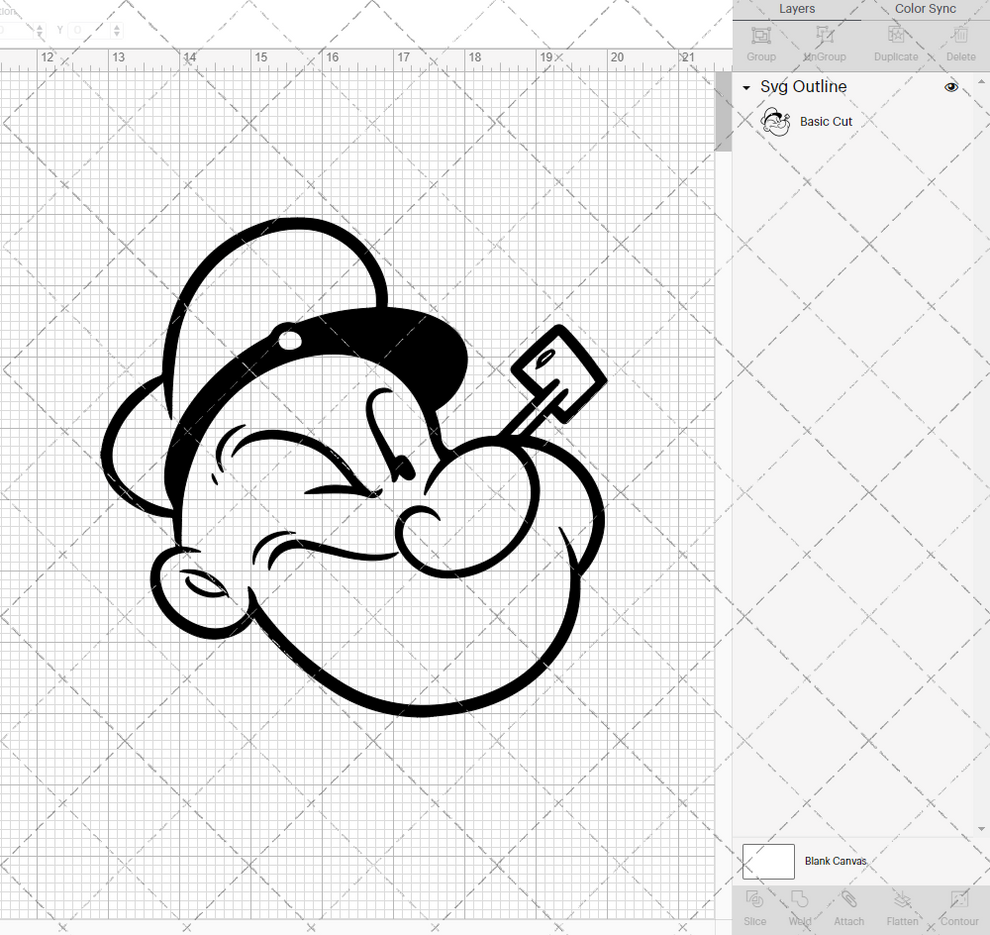
Task: Hide the Svg Outline with the eye icon
Action: pos(951,87)
